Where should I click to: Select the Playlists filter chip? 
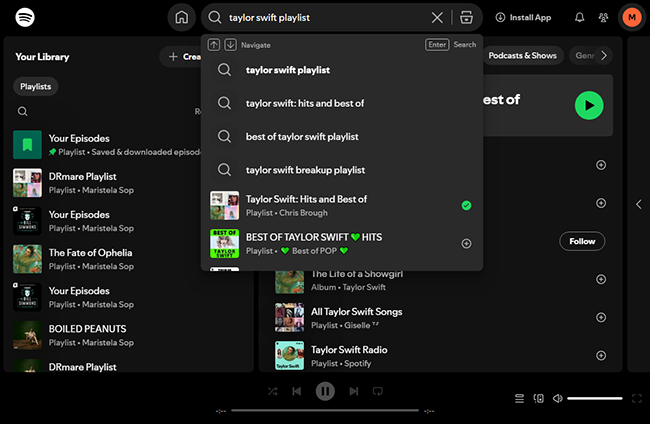(x=36, y=87)
